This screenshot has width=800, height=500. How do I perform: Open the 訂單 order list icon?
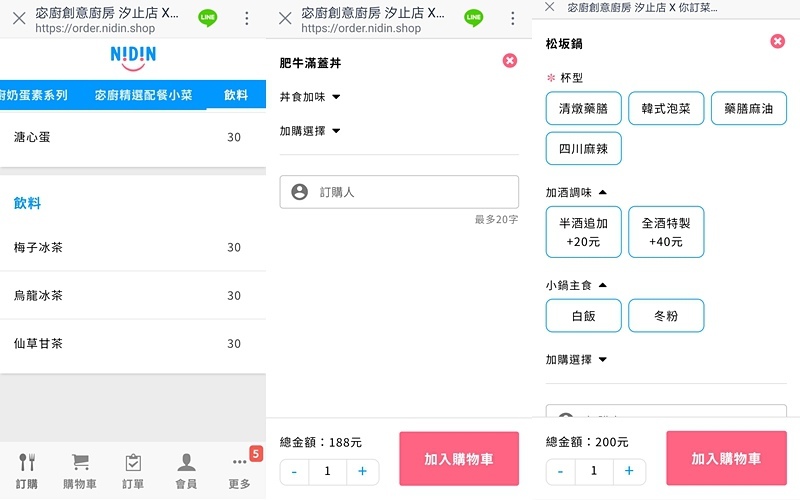point(133,470)
